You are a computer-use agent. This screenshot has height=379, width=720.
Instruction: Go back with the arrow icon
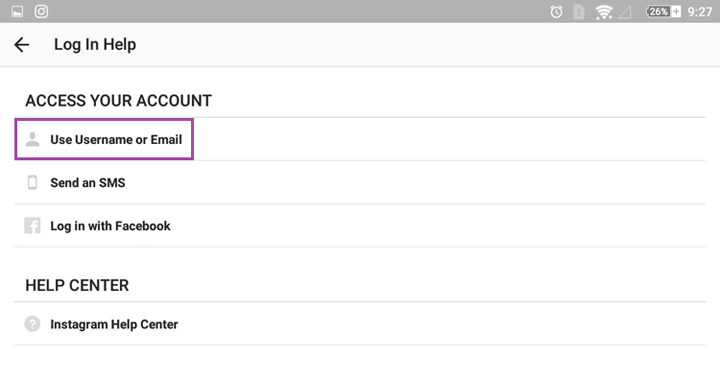pos(21,45)
